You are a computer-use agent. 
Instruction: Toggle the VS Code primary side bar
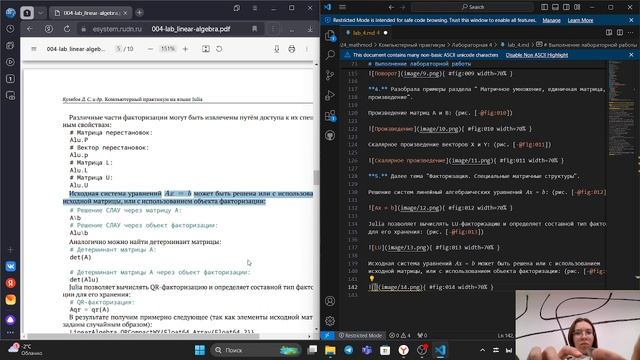pos(545,7)
